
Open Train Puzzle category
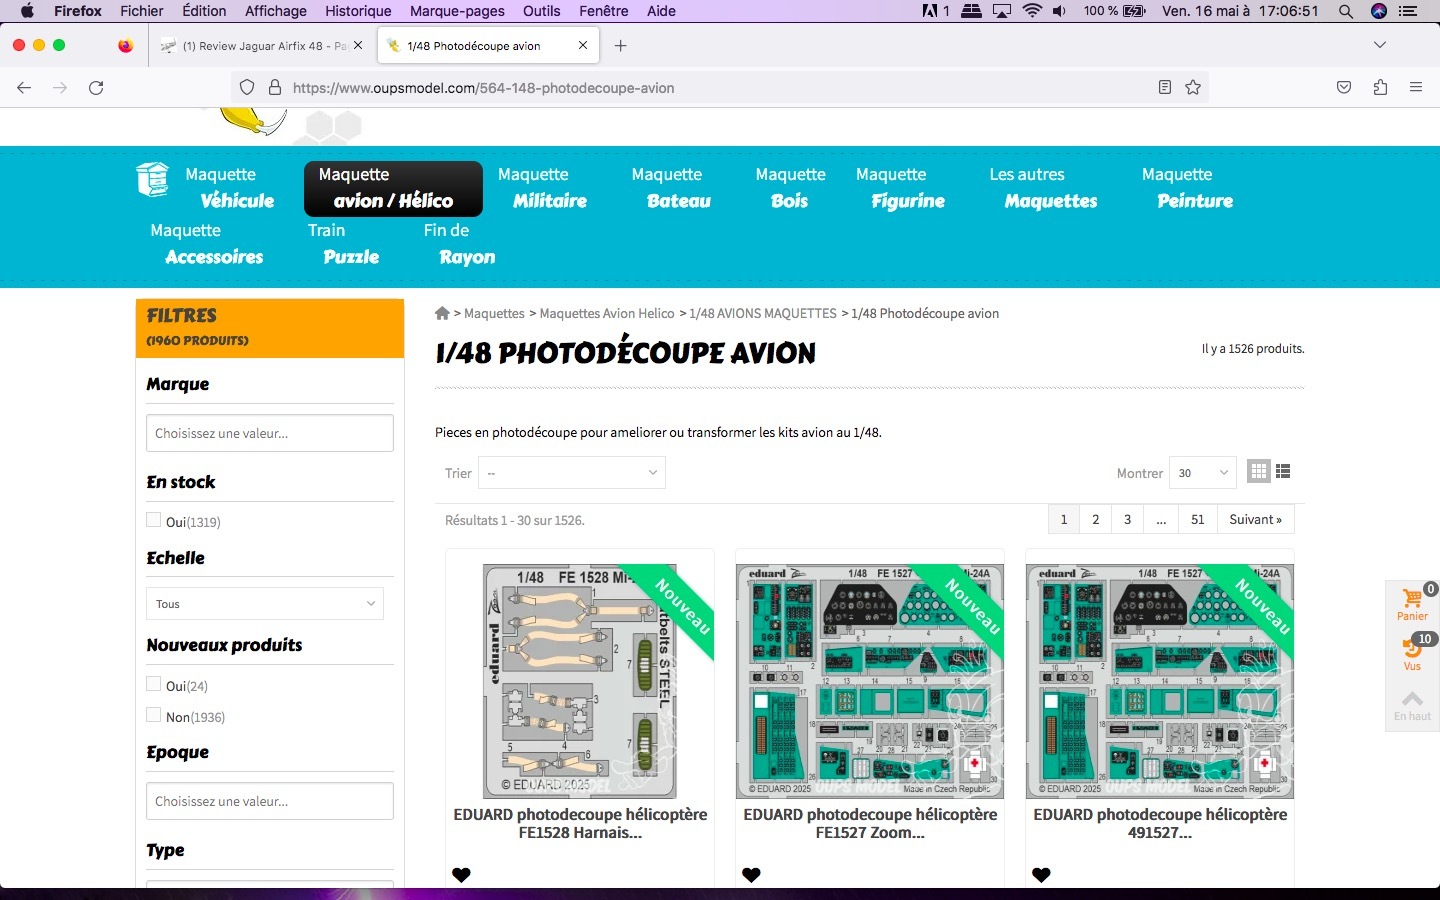(343, 244)
